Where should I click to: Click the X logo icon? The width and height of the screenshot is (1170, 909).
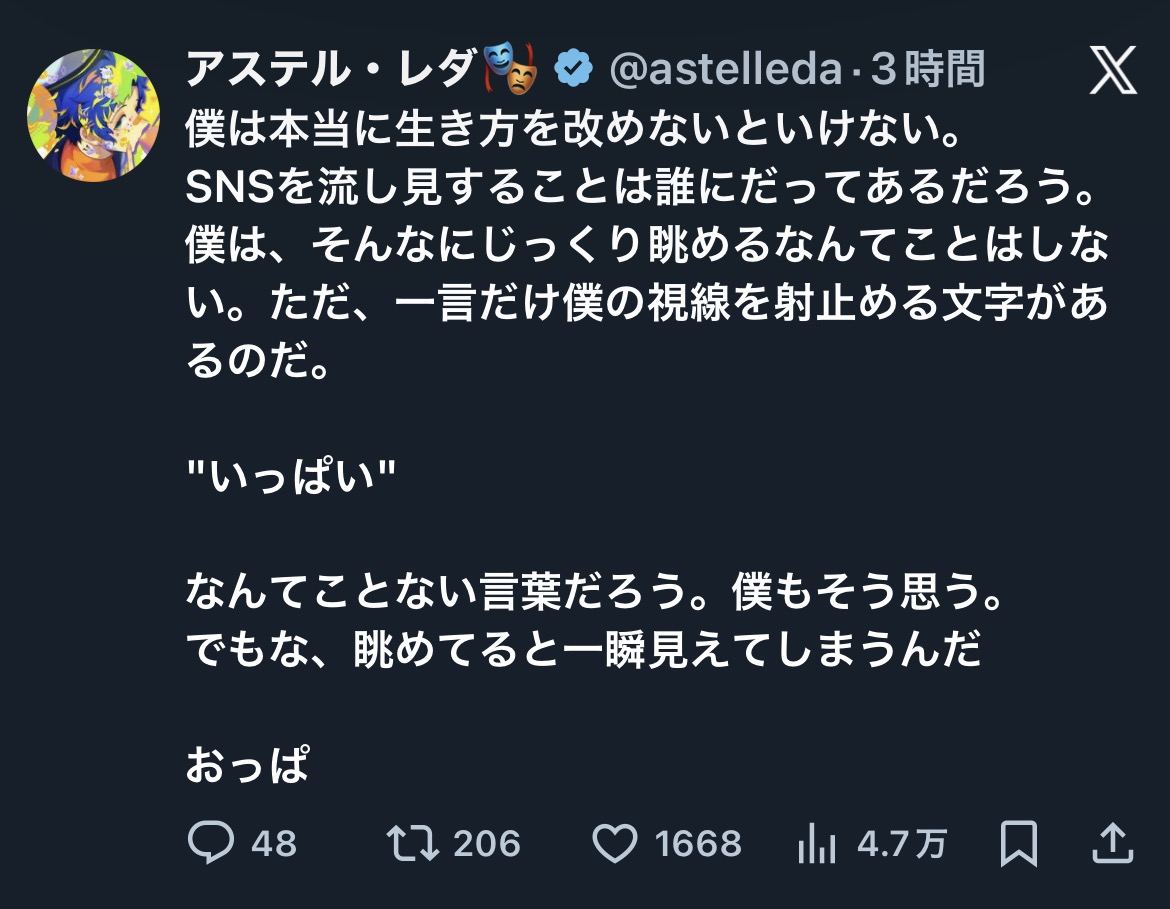[x=1113, y=71]
